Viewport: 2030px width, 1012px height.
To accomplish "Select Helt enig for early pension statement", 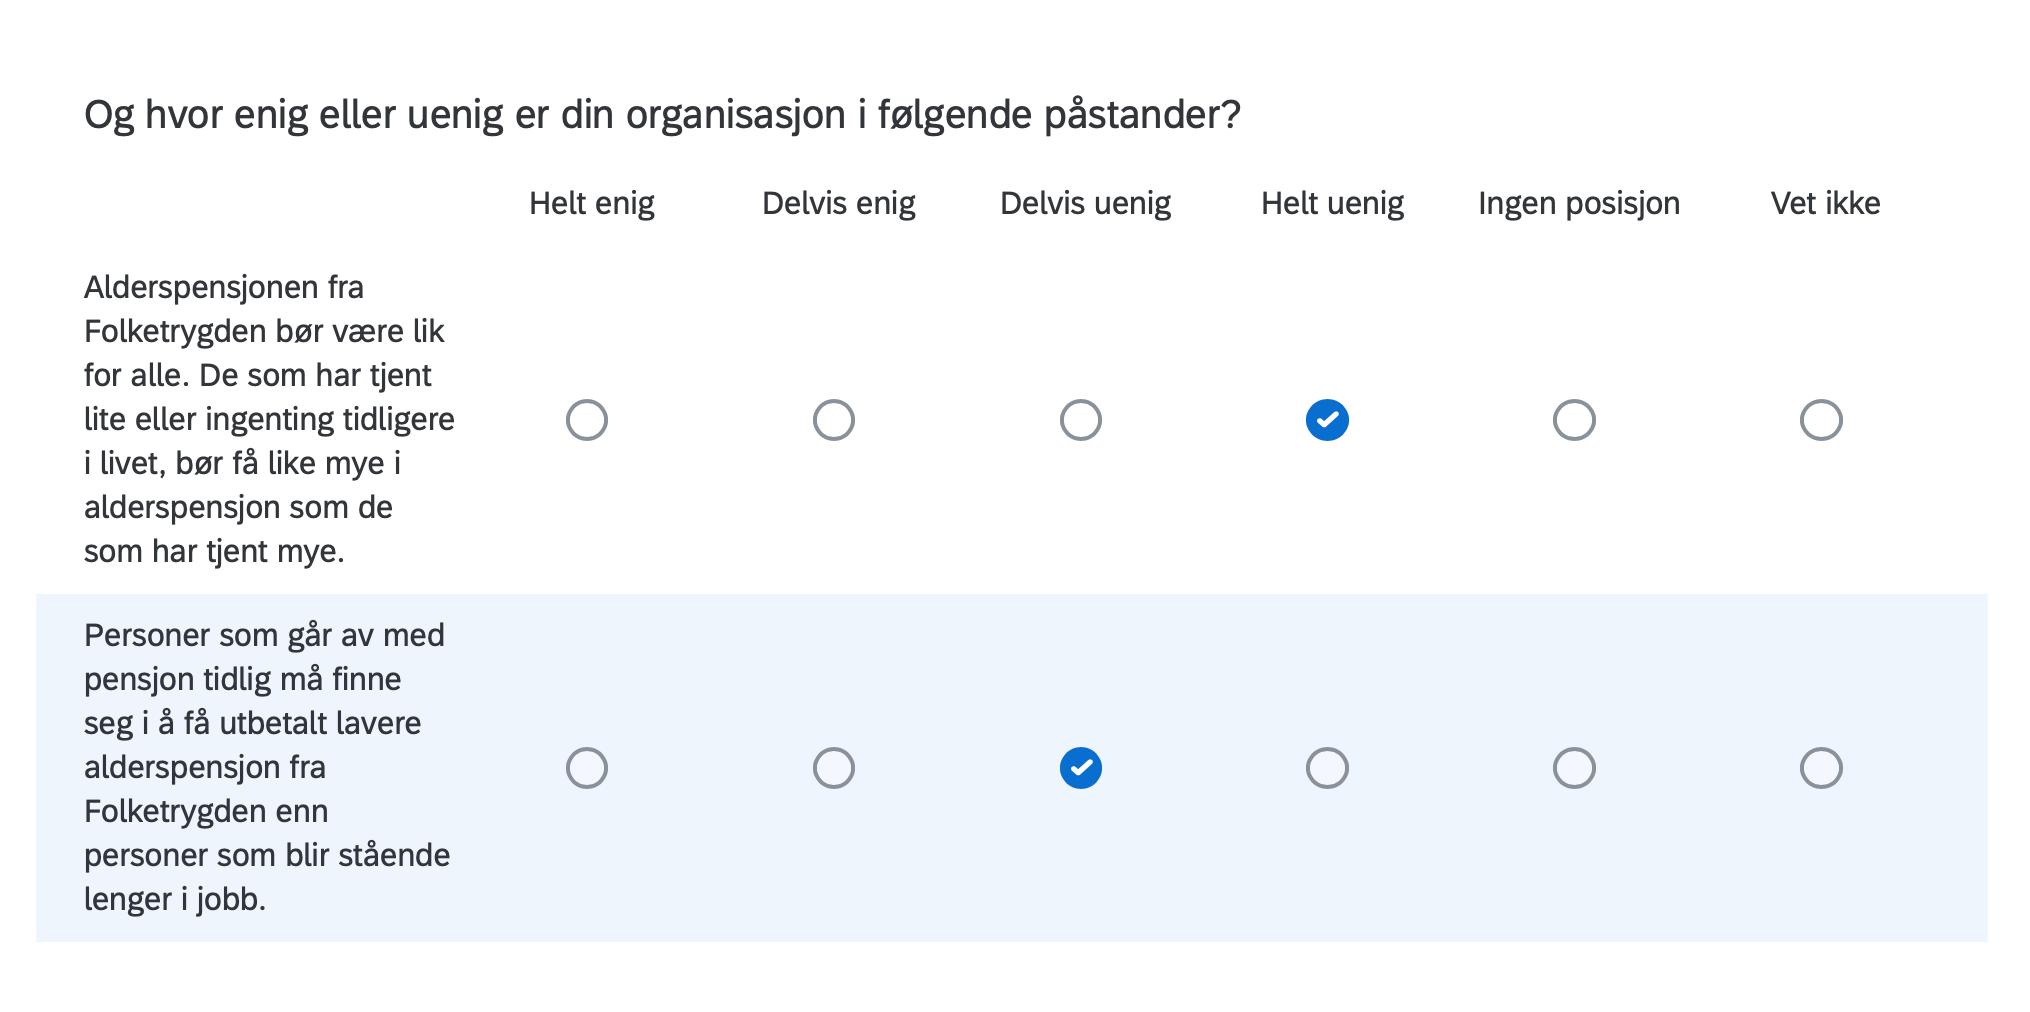I will pyautogui.click(x=587, y=768).
